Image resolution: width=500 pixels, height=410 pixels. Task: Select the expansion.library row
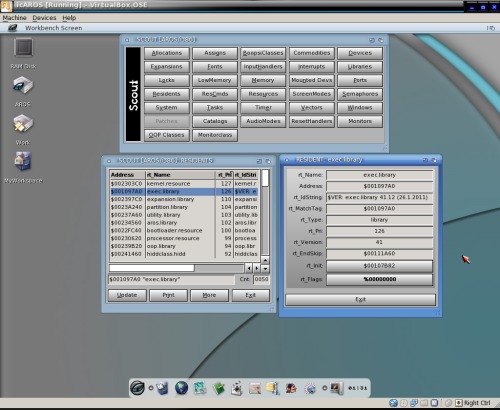(184, 199)
